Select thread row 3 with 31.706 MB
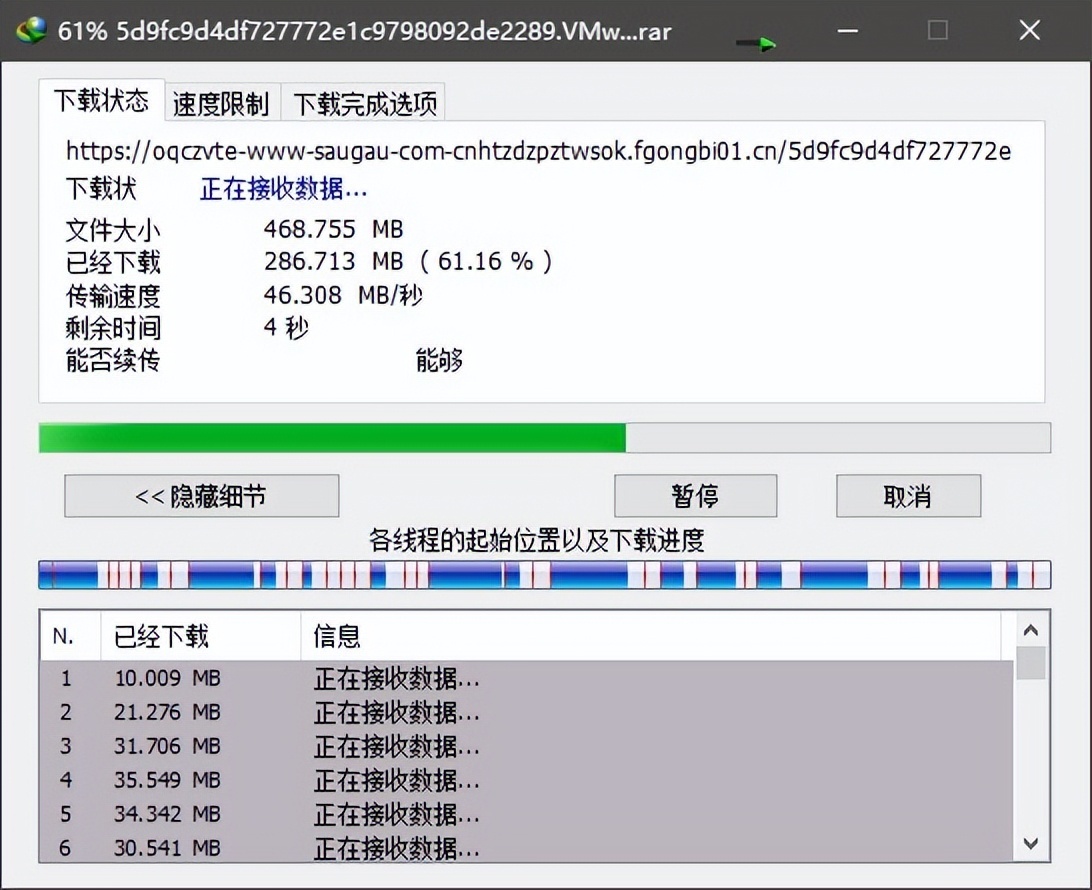Viewport: 1092px width, 890px height. (526, 746)
